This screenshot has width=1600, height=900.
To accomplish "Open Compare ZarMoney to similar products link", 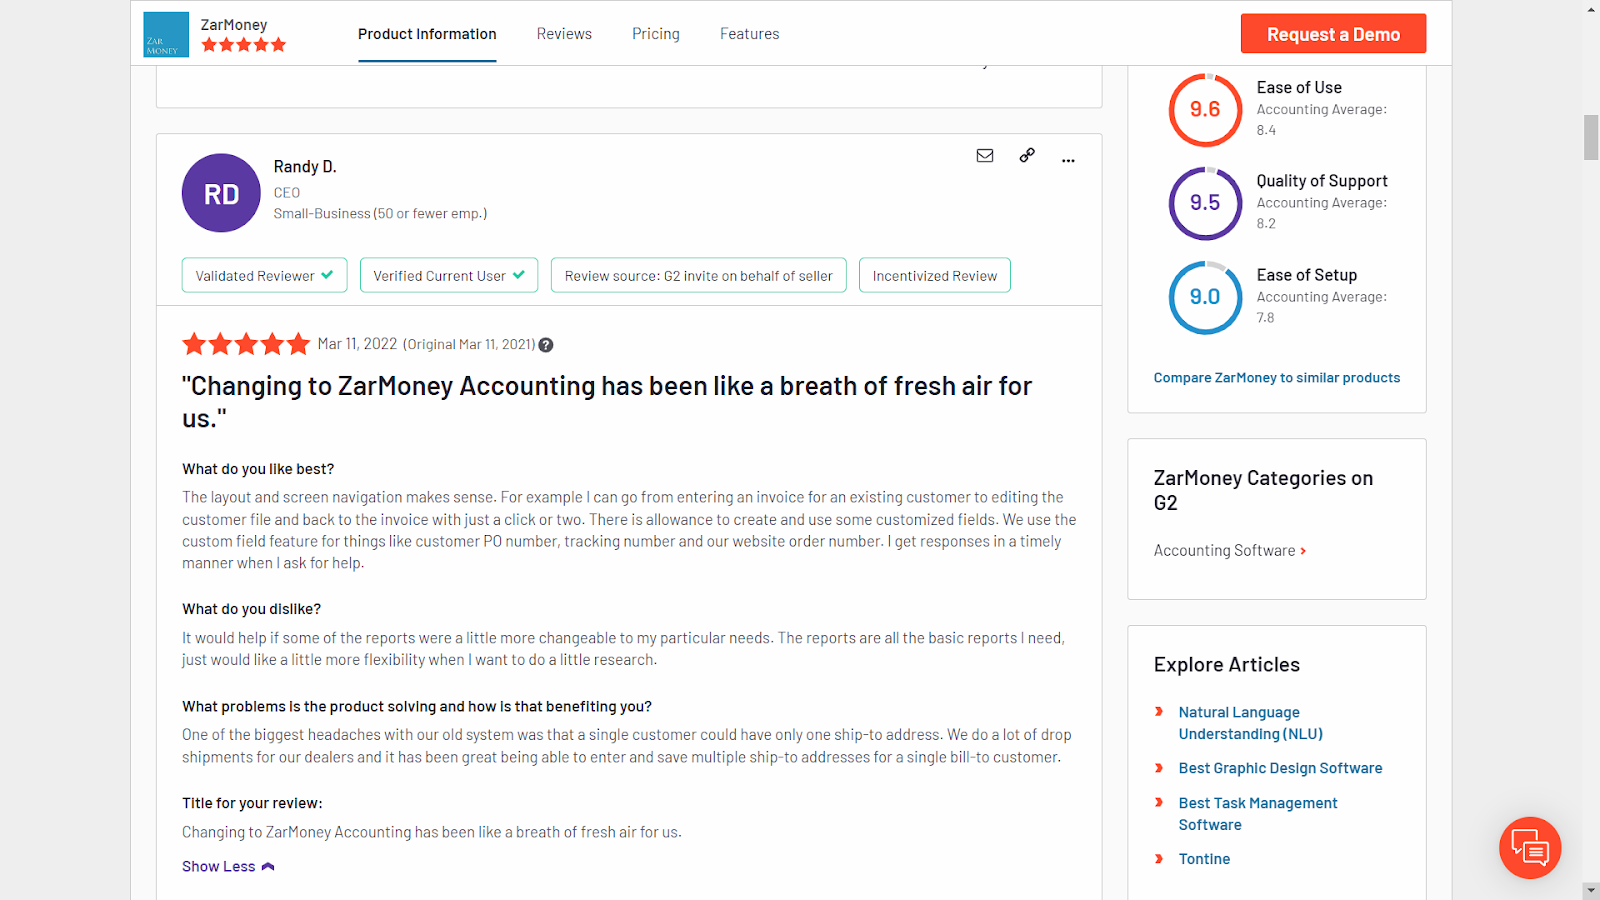I will coord(1277,378).
